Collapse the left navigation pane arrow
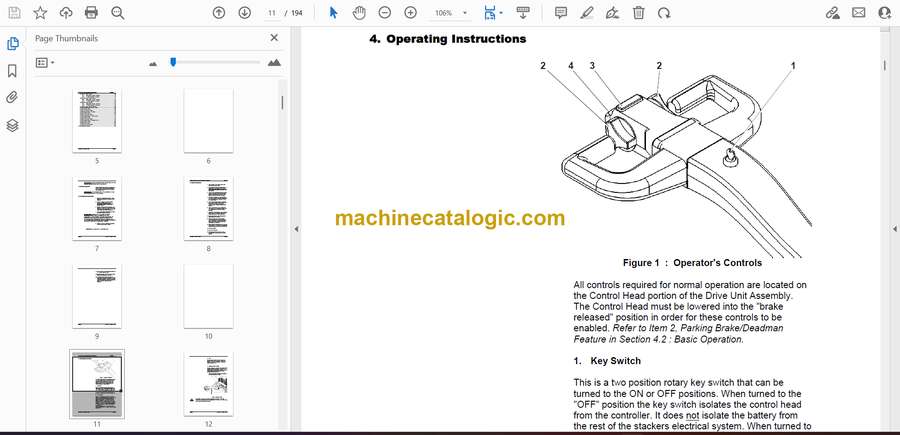The image size is (900, 435). pyautogui.click(x=296, y=229)
